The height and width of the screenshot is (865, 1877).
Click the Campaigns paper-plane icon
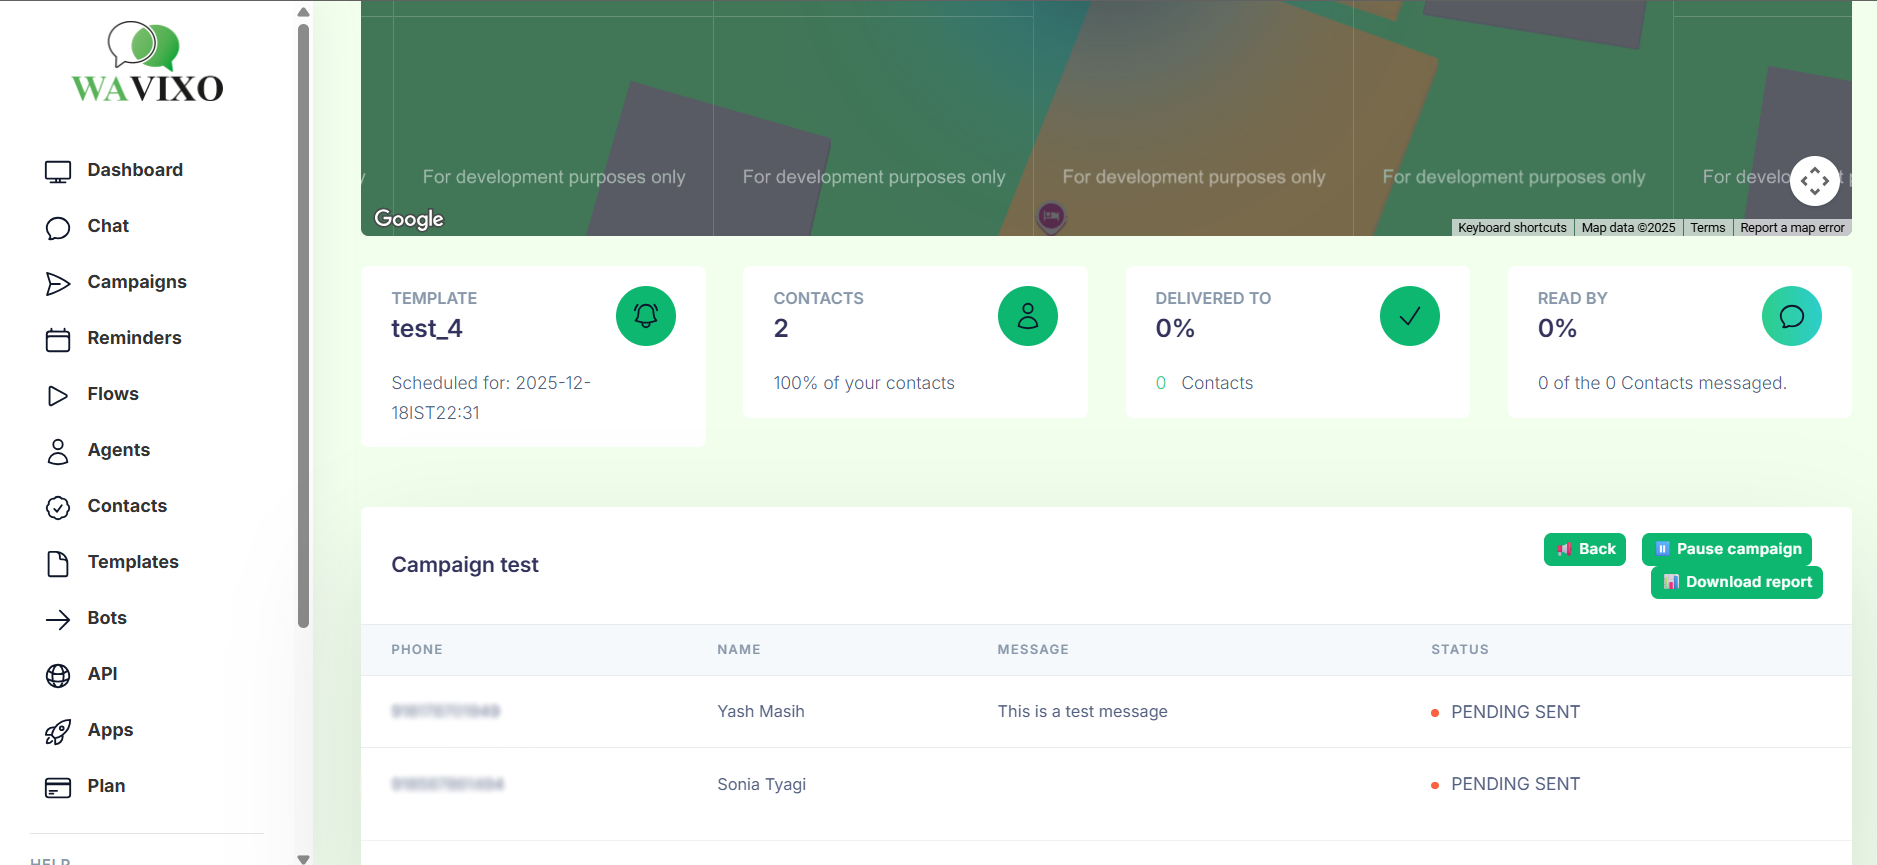click(x=58, y=284)
